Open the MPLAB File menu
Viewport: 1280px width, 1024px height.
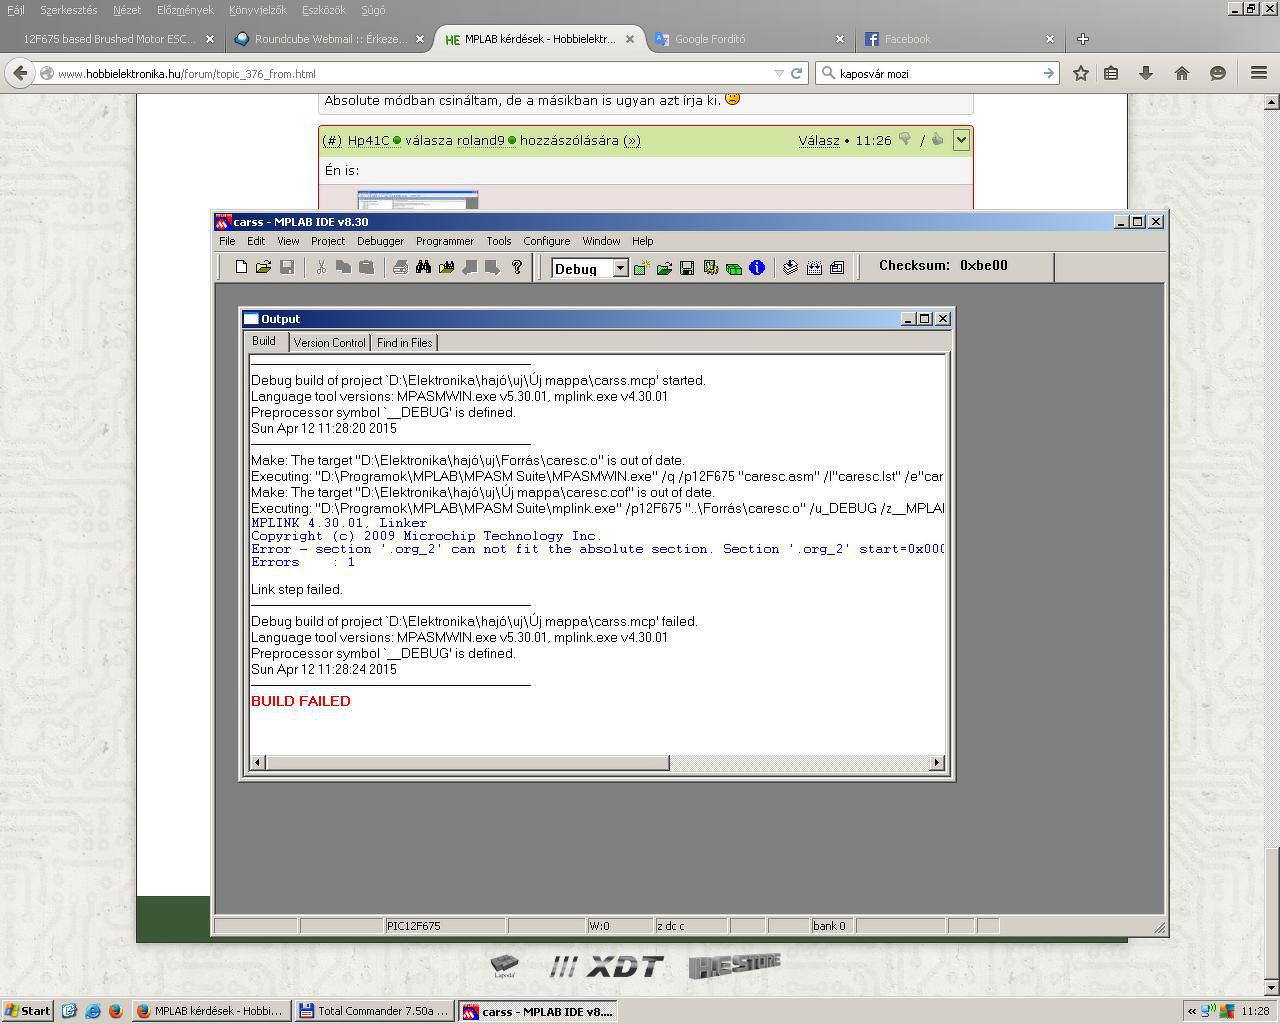[x=227, y=241]
